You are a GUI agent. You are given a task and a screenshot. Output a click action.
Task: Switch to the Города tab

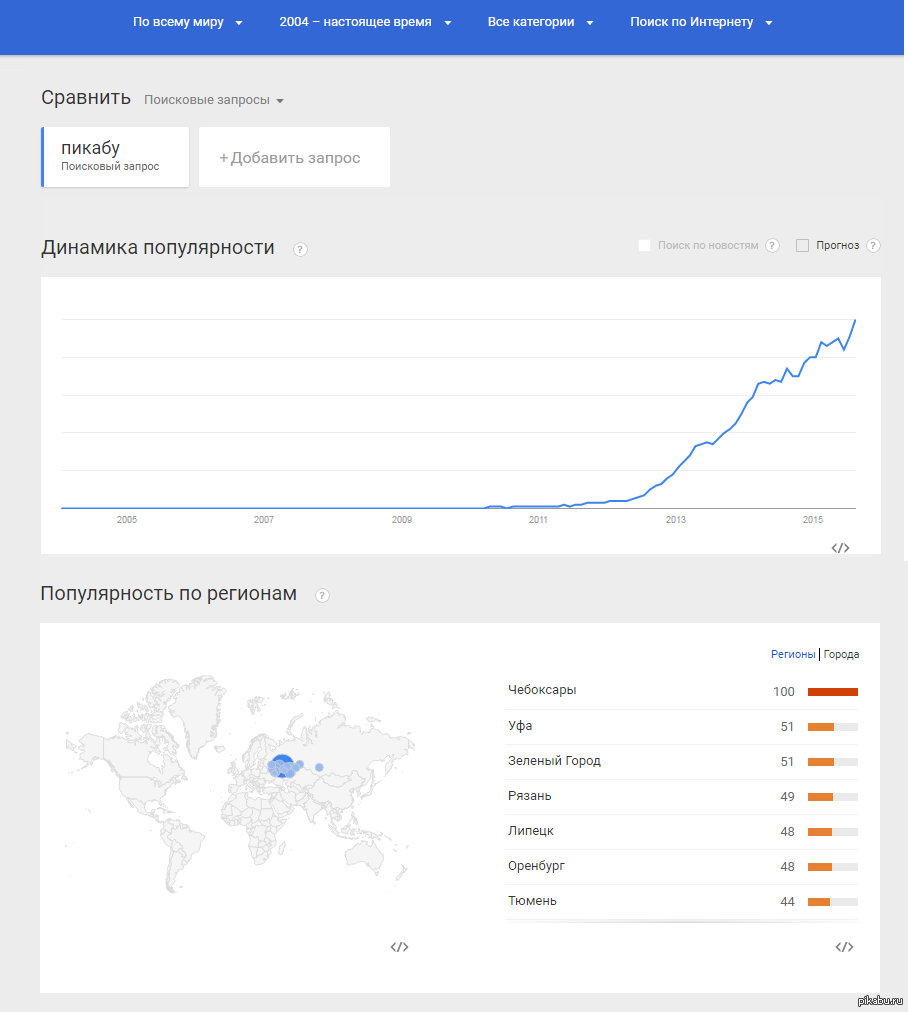tap(841, 654)
